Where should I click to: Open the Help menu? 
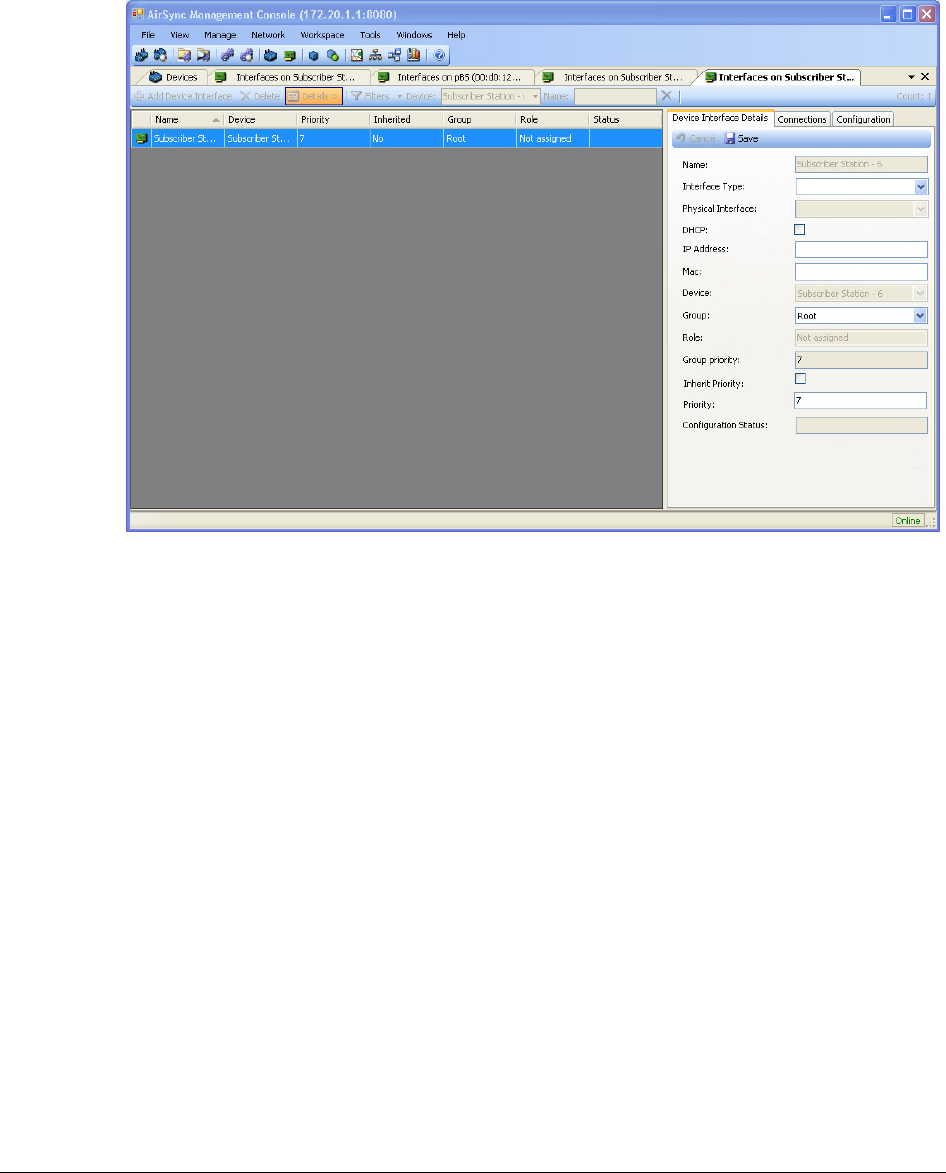point(456,34)
